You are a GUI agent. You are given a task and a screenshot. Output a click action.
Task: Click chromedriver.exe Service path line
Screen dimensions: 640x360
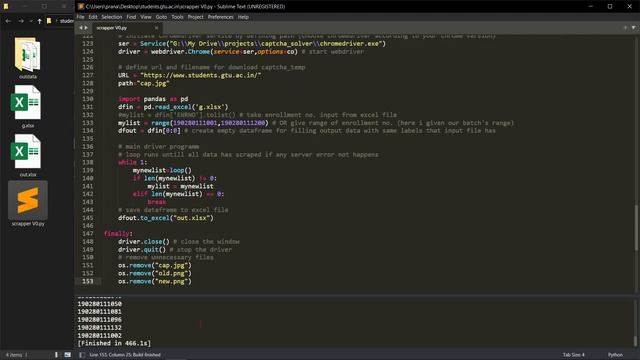252,44
